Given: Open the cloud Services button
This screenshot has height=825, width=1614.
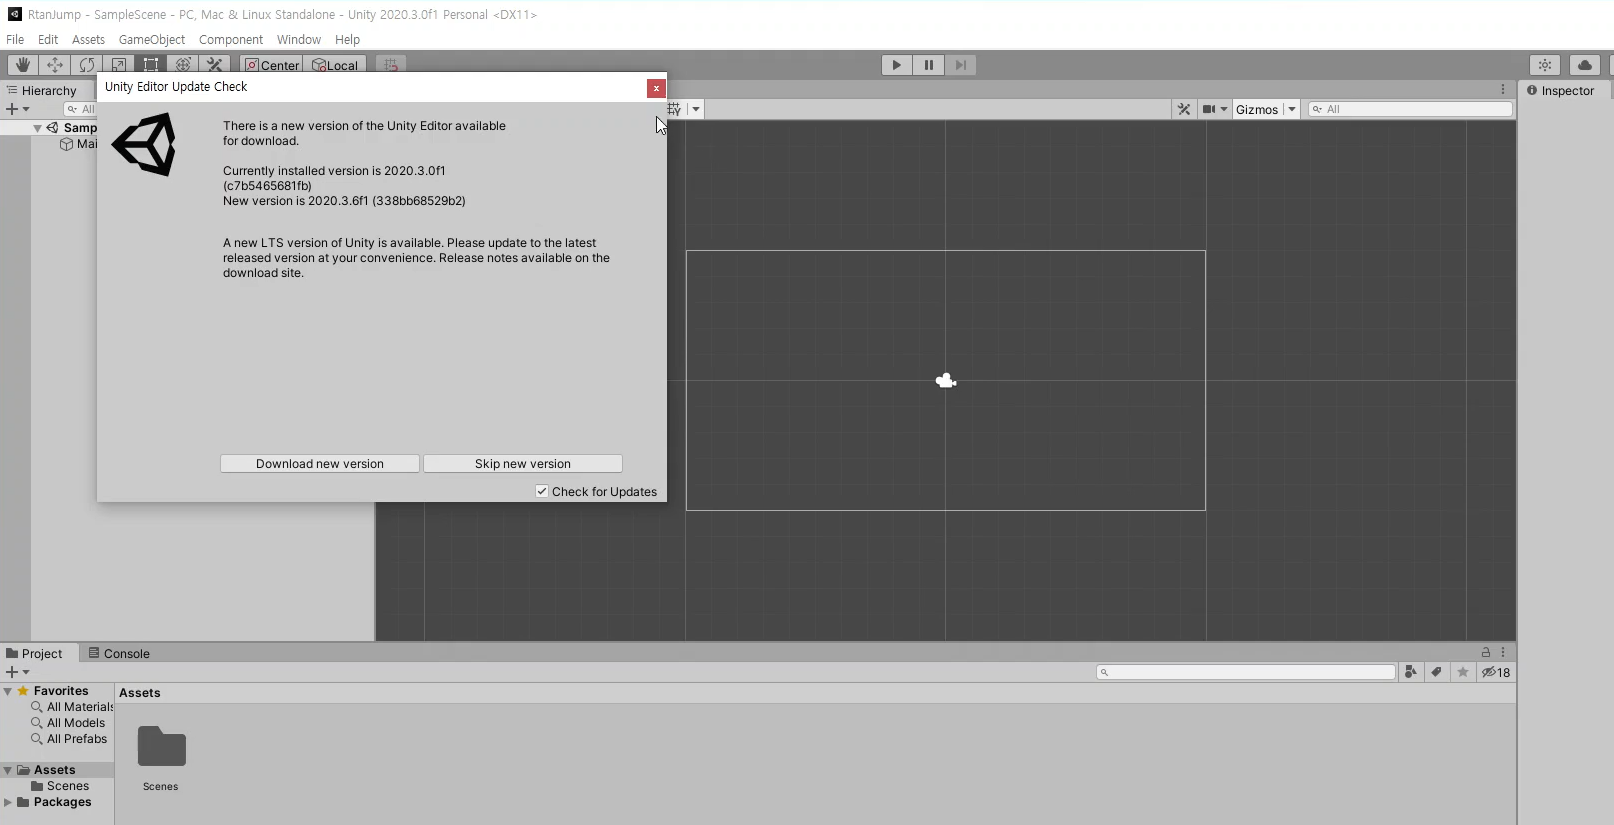Looking at the screenshot, I should click(x=1585, y=65).
